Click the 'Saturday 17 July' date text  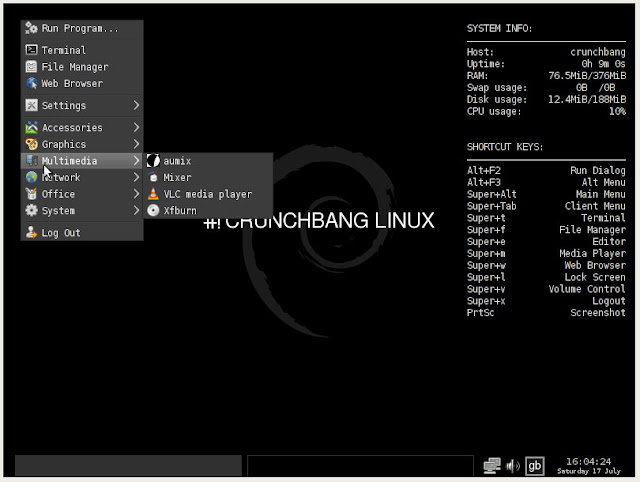(x=588, y=471)
